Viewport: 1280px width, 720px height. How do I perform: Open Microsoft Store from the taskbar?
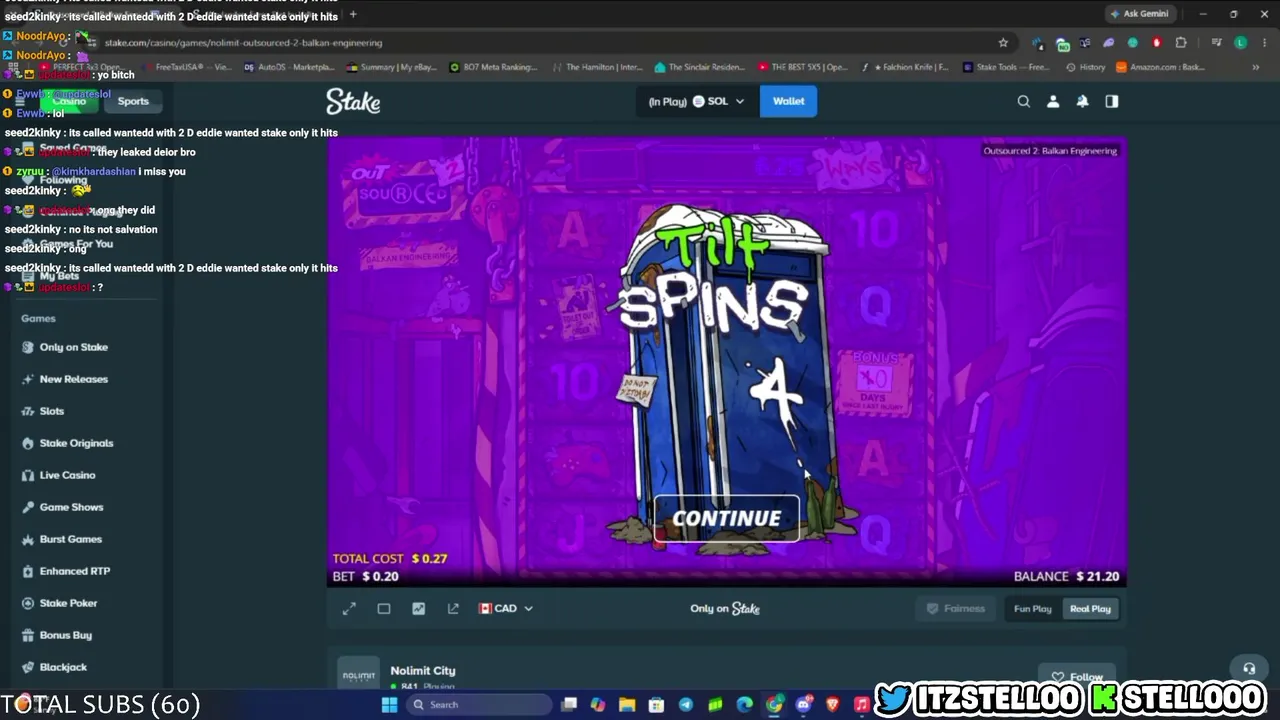(x=656, y=704)
